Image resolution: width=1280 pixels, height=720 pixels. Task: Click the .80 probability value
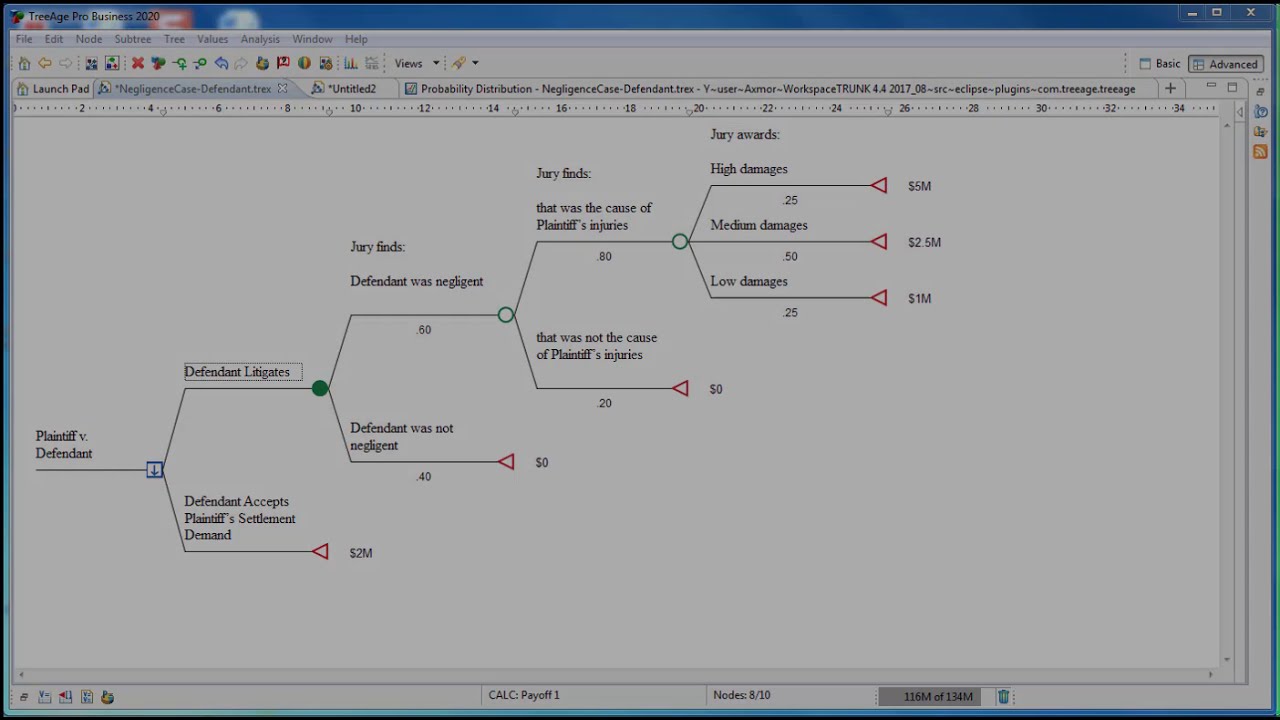click(604, 257)
